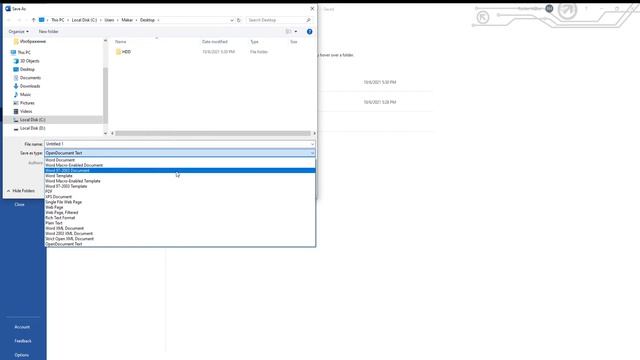Screen dimensions: 640x360
Task: Refresh the Desktop folder listing
Action: 239,20
